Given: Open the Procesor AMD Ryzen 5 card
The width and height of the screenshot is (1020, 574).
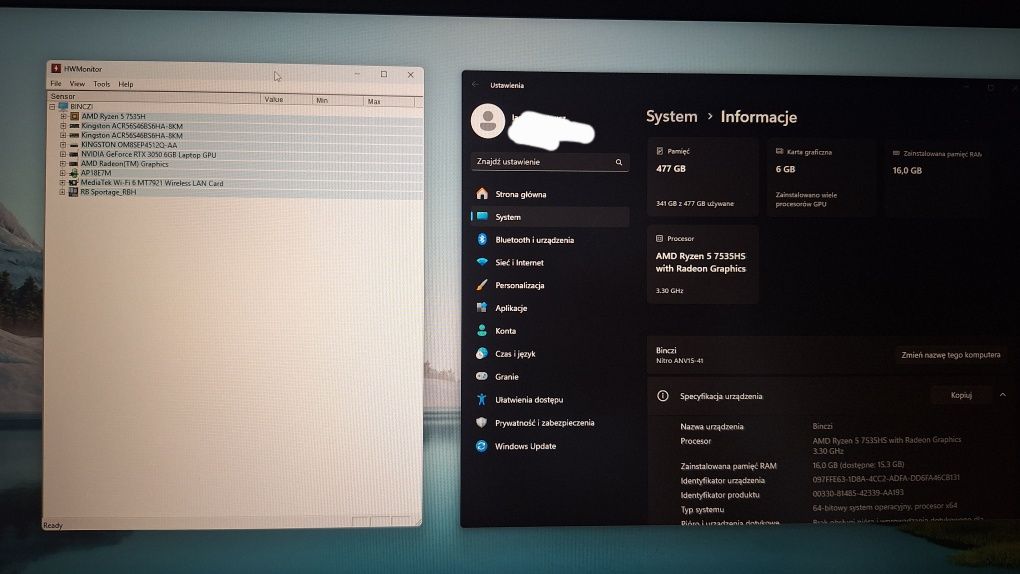Looking at the screenshot, I should click(x=703, y=264).
